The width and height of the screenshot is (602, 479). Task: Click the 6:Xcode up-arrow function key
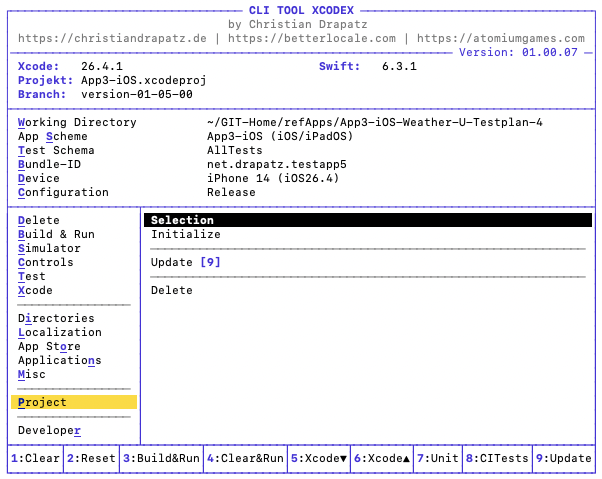tap(382, 458)
